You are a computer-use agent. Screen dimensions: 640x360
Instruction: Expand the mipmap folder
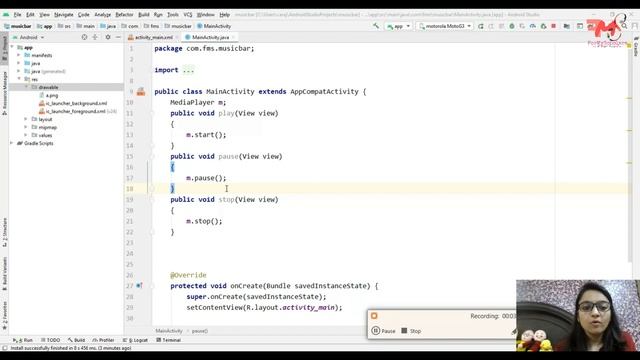point(26,127)
